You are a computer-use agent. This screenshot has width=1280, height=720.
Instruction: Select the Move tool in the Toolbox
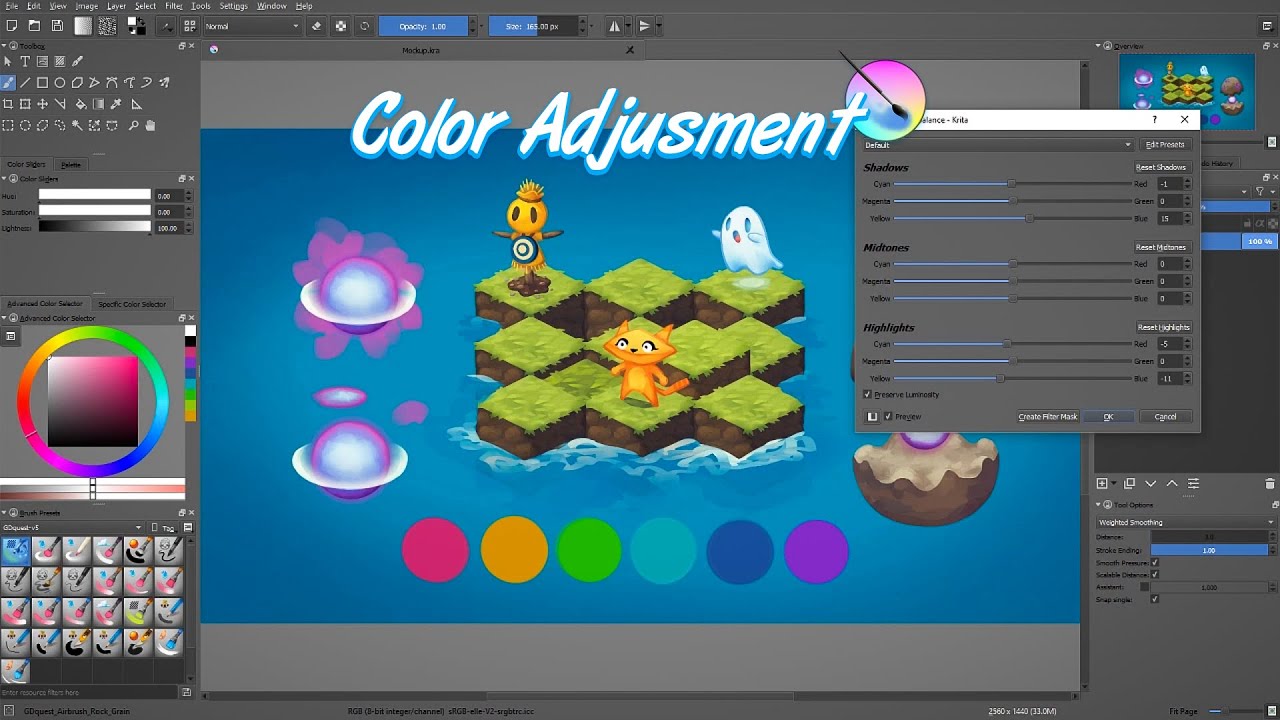point(42,104)
